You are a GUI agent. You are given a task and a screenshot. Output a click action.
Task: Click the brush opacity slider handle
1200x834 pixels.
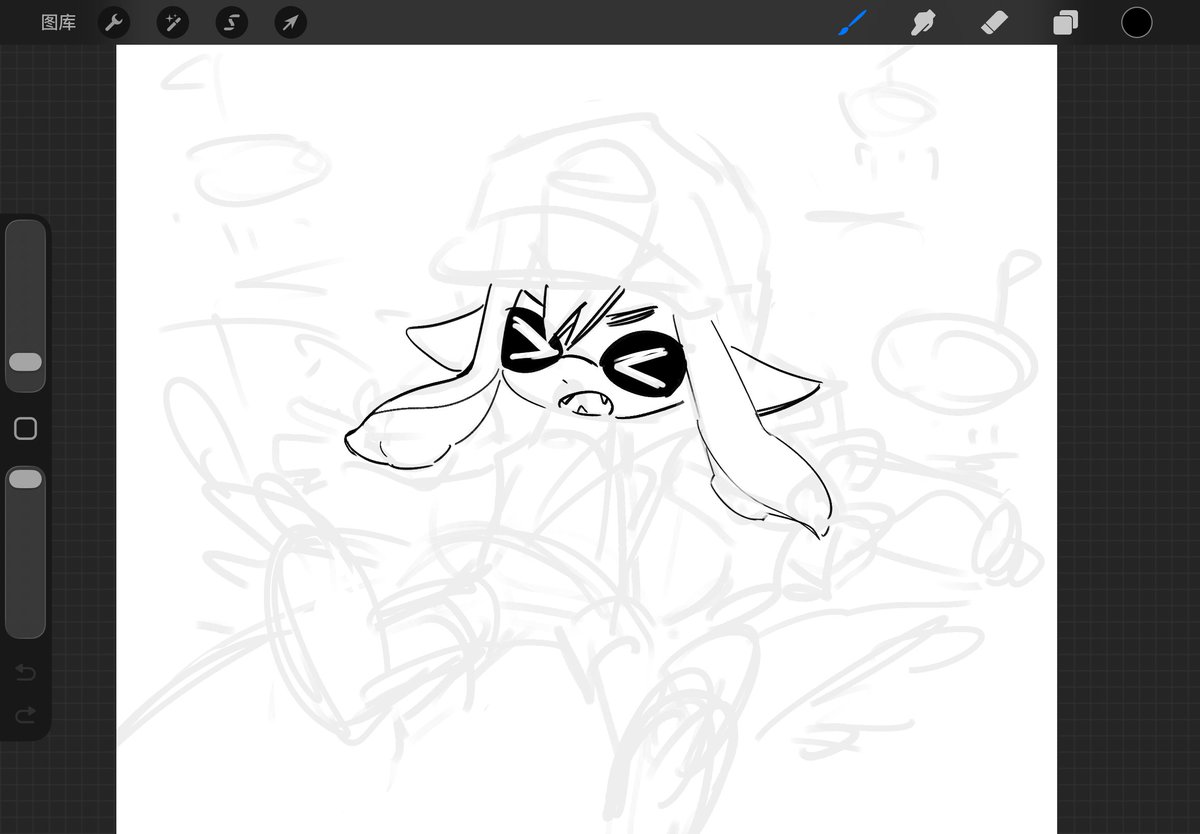(x=25, y=480)
